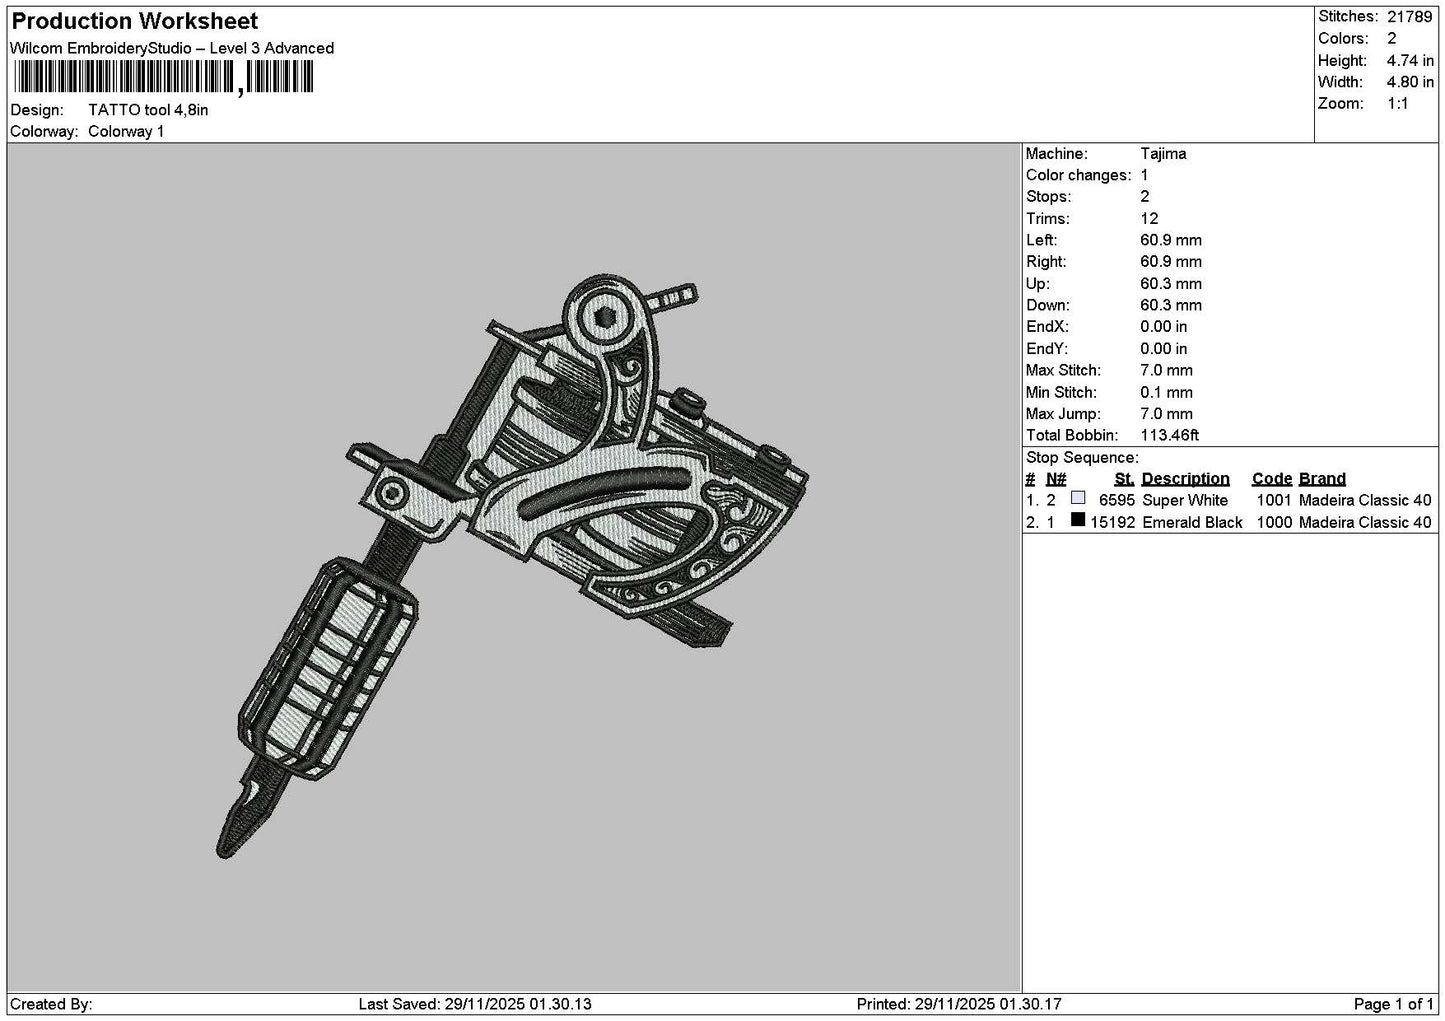Click the Brand column header
Viewport: 1445px width, 1021px height.
(1322, 479)
